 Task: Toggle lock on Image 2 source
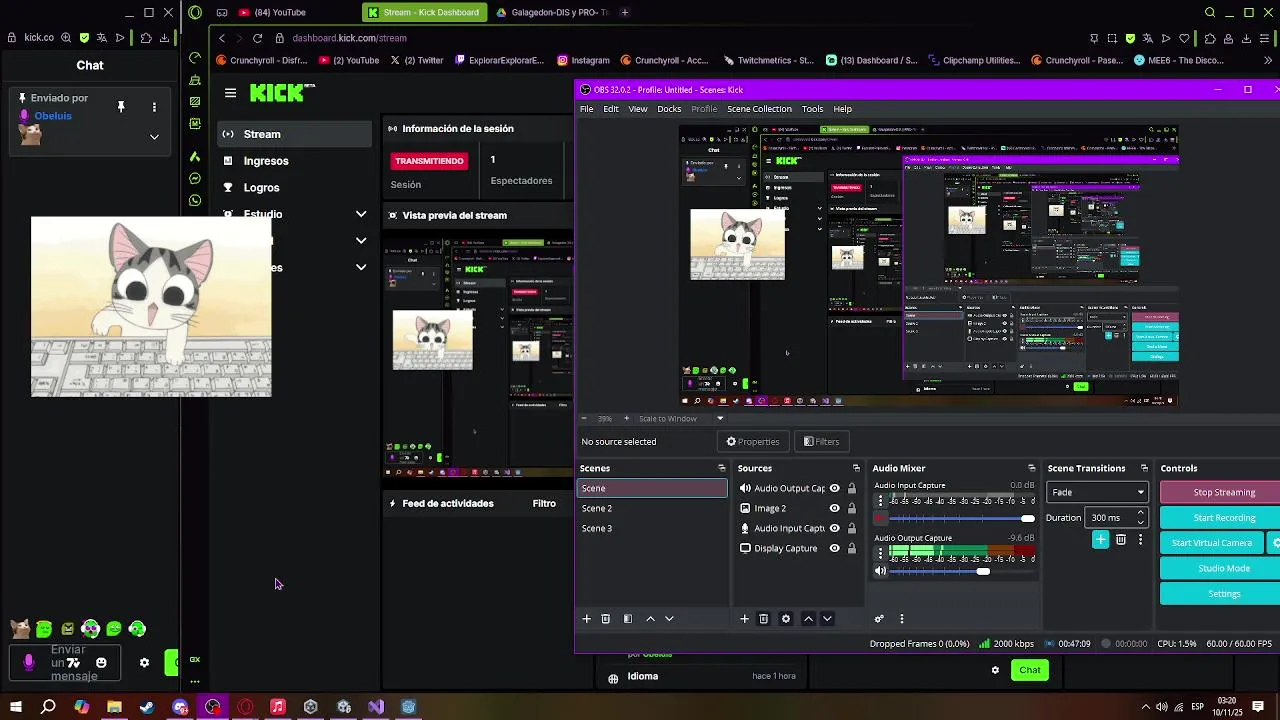(x=852, y=509)
